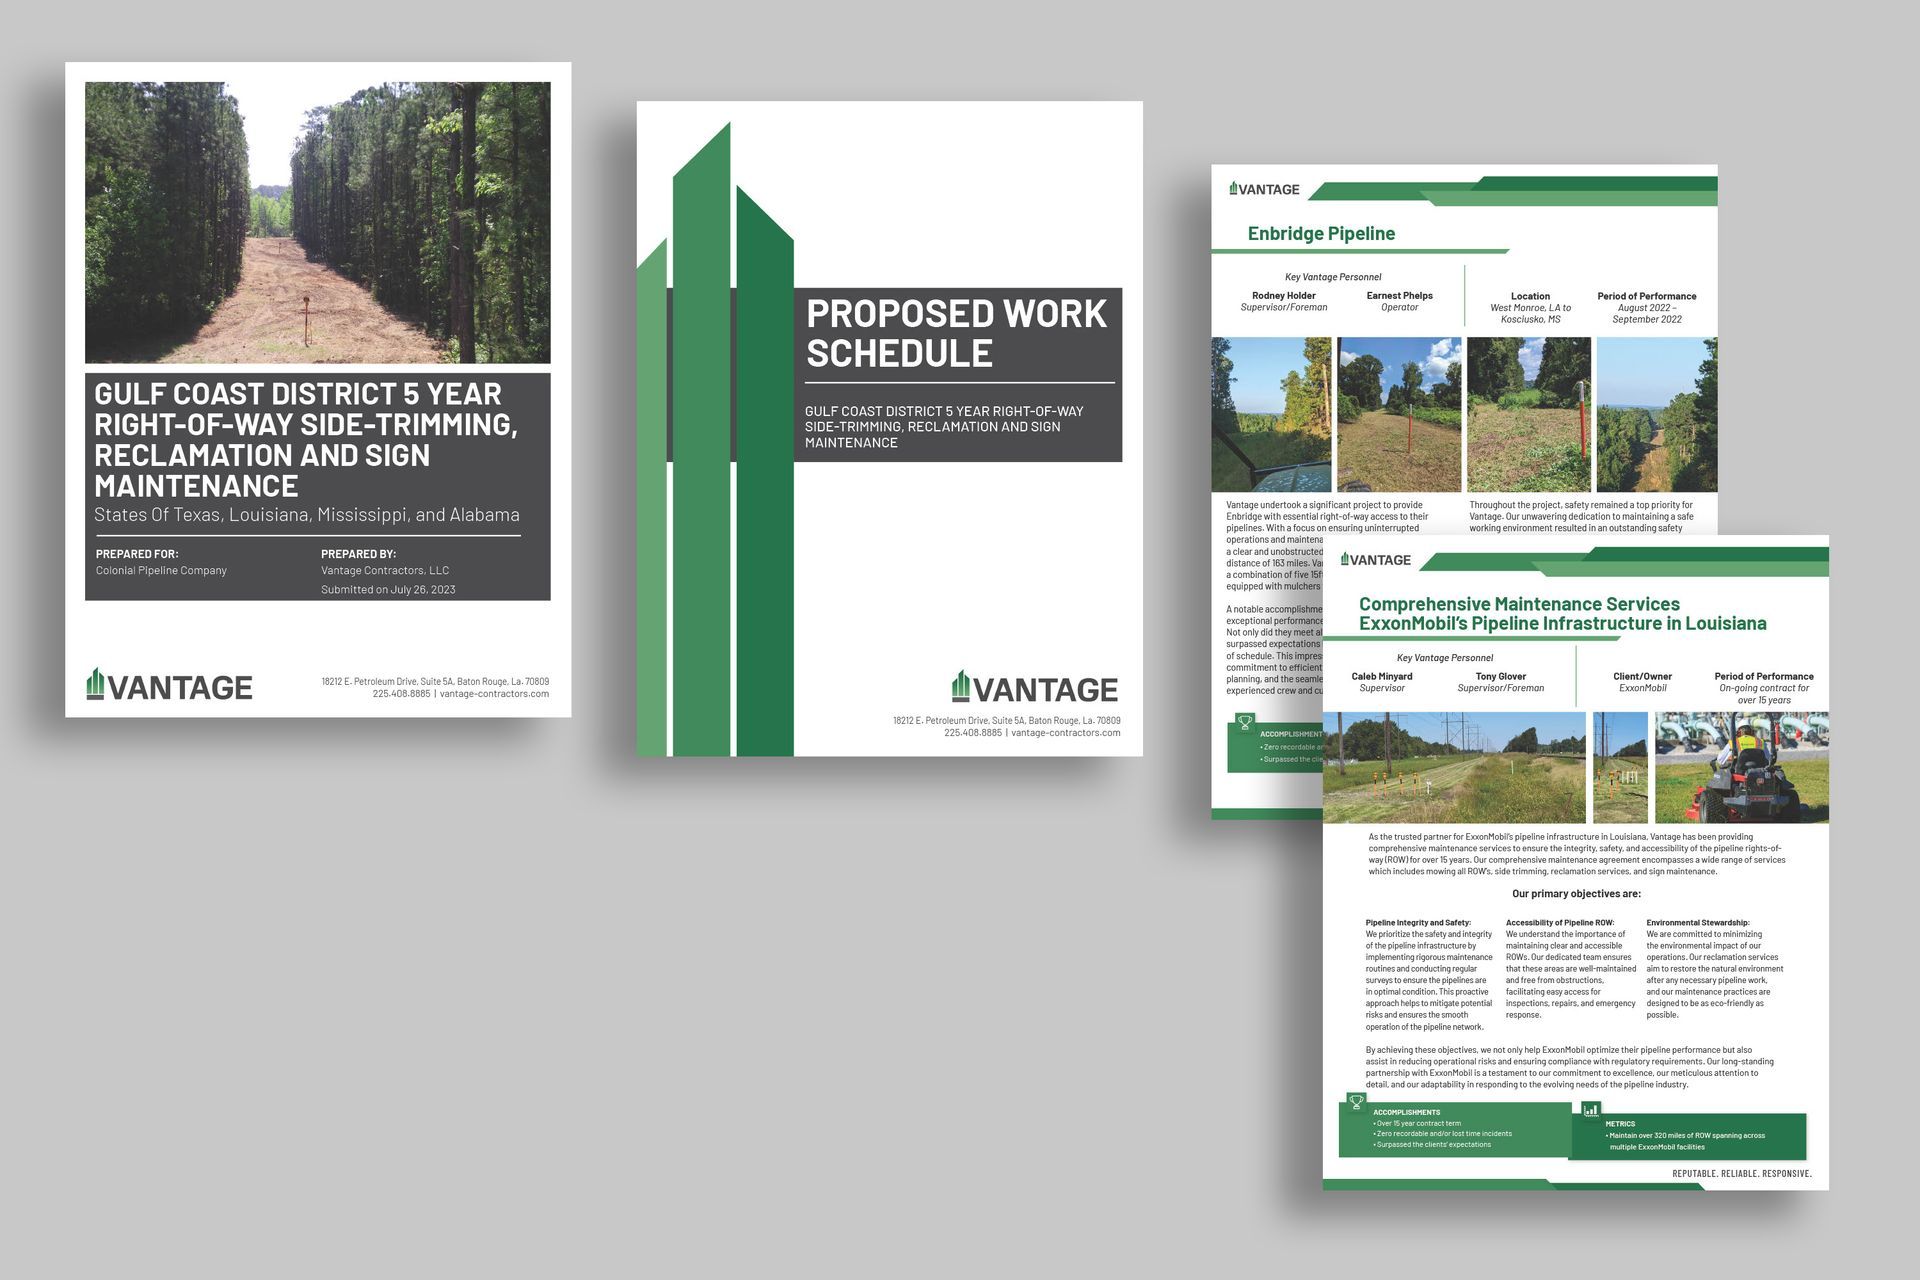Open the ExxonMobil photo of the red mower

pyautogui.click(x=1742, y=767)
